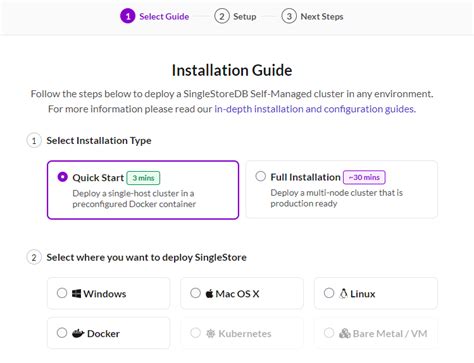
Task: Go to the Setup step label
Action: pyautogui.click(x=245, y=16)
